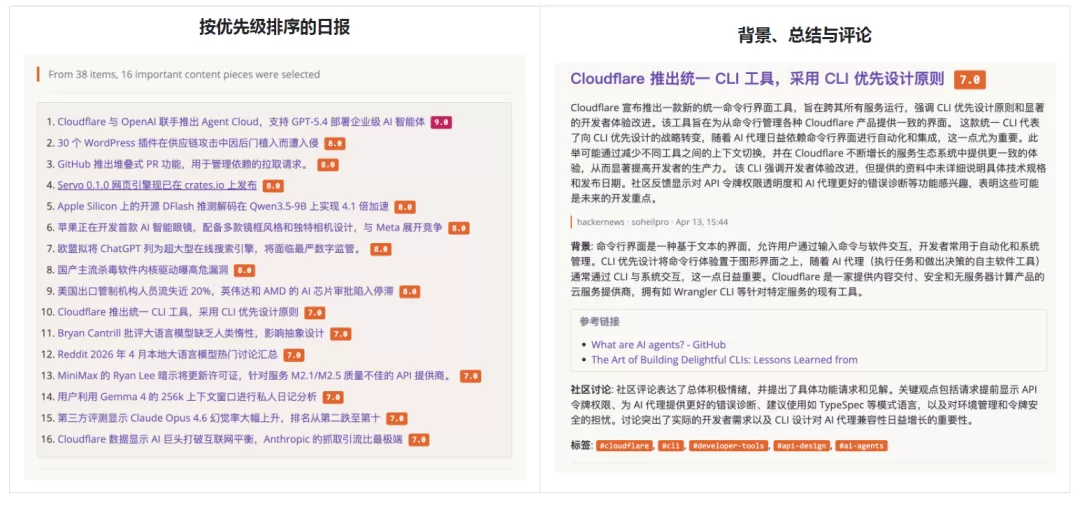Click the 8.0 badge beside the Servo item
This screenshot has width=1080, height=505.
tap(273, 186)
